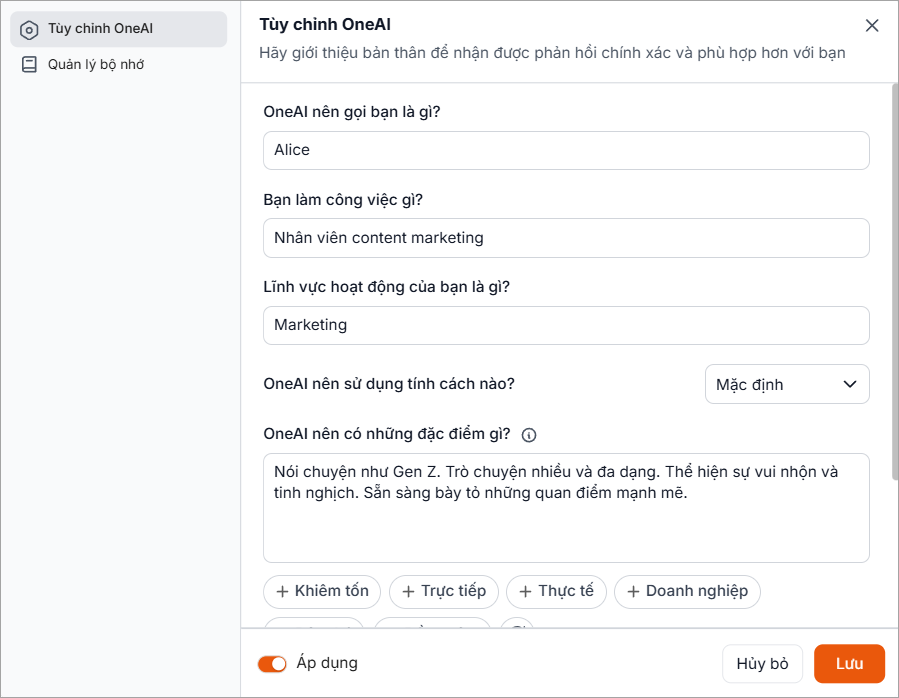The image size is (899, 698).
Task: Add the Khiêm tốn trait chip
Action: (x=322, y=591)
